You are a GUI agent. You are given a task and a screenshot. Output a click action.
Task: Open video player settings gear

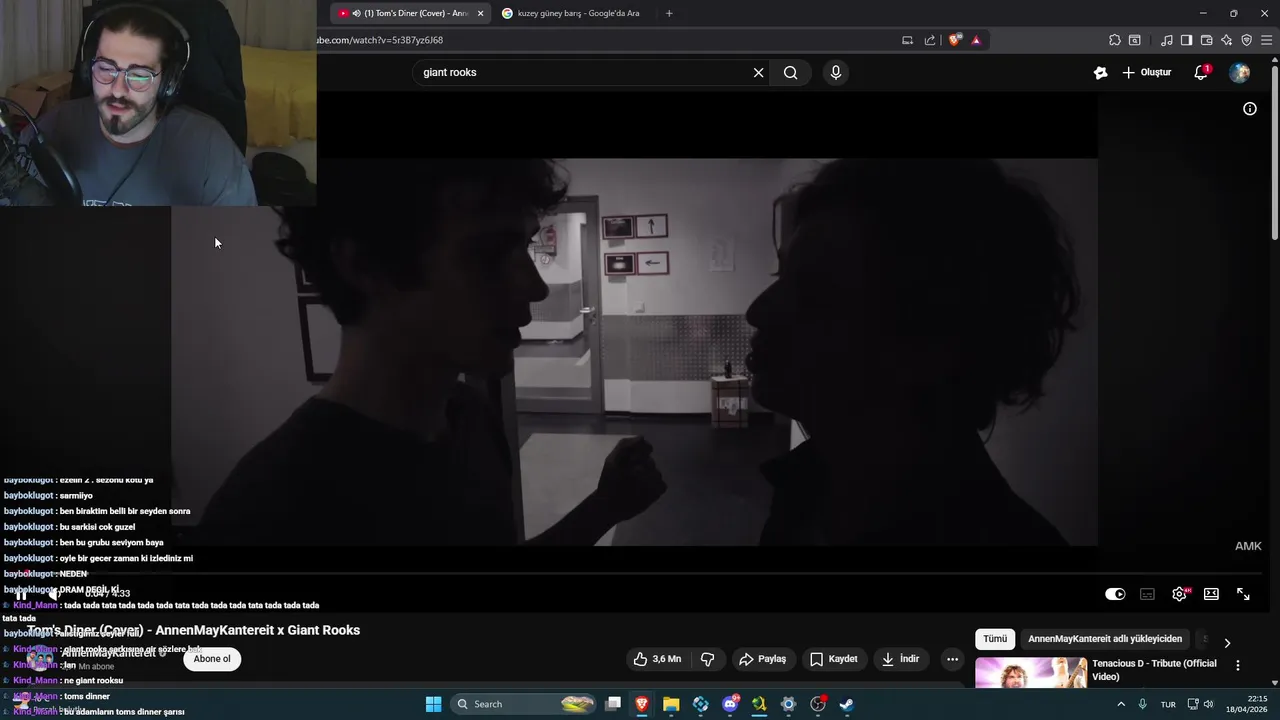point(1179,594)
